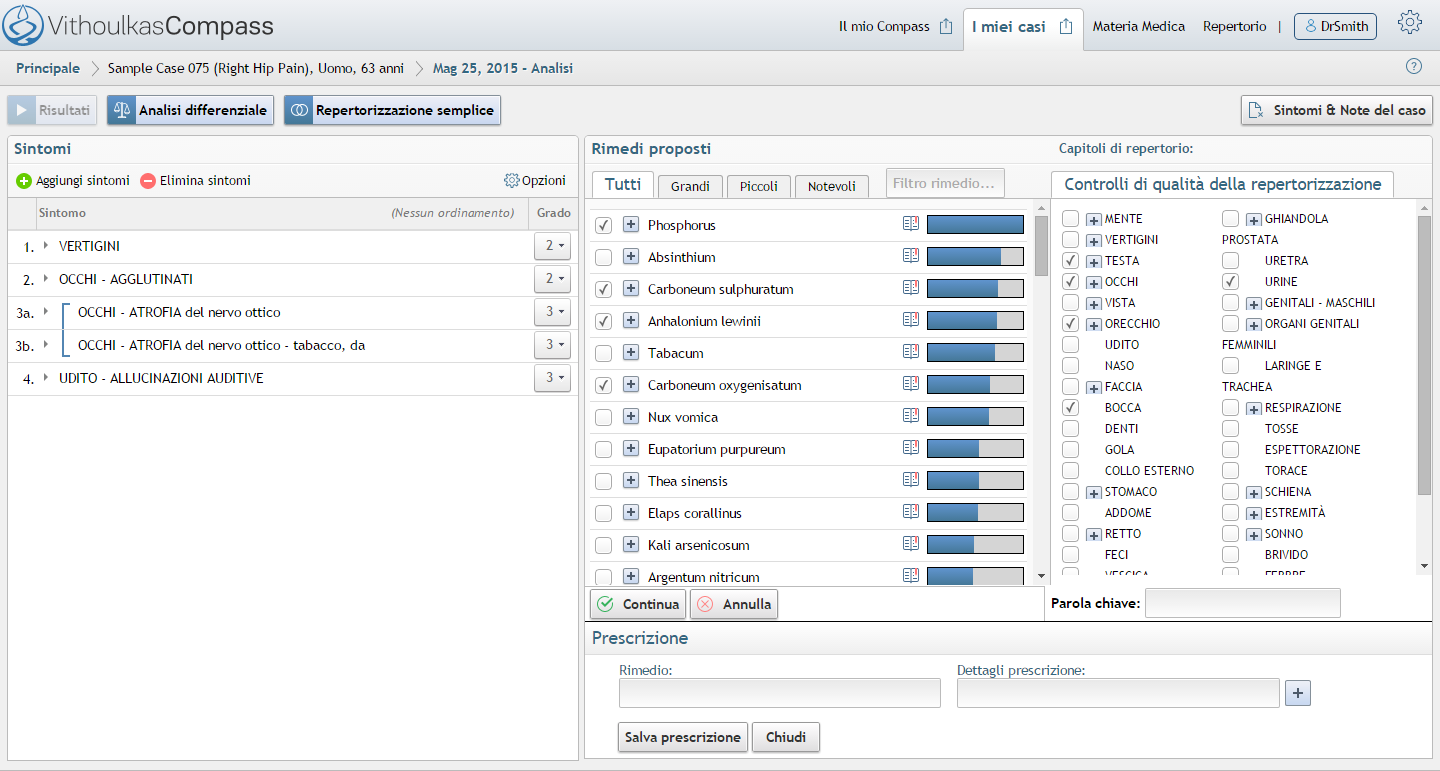Click the Phosphorus score bar

(975, 225)
